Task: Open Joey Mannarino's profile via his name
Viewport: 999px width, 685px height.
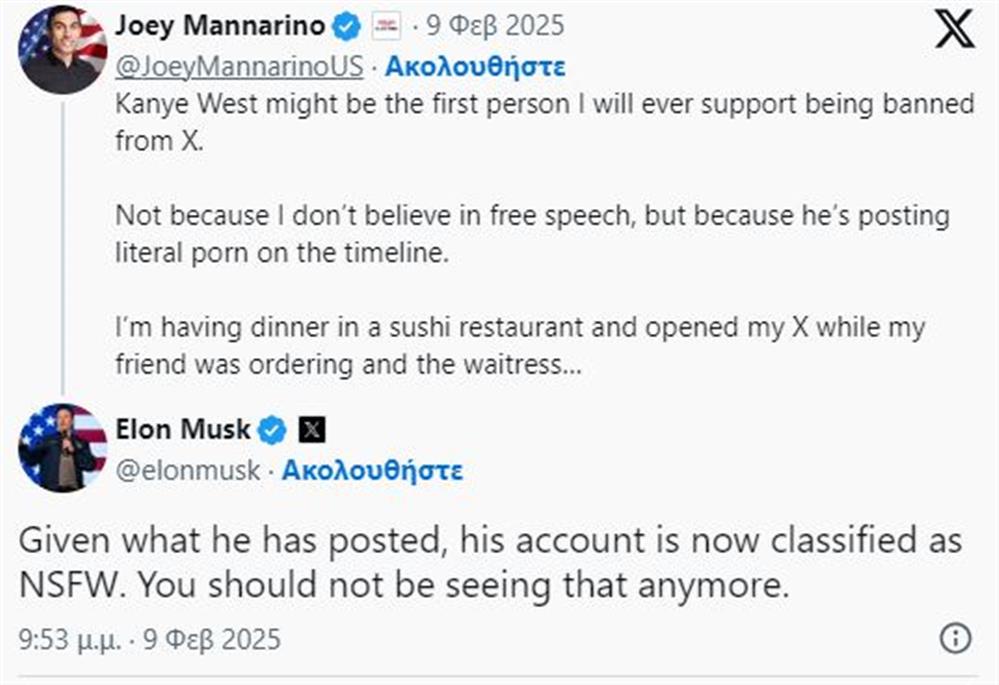Action: (x=219, y=26)
